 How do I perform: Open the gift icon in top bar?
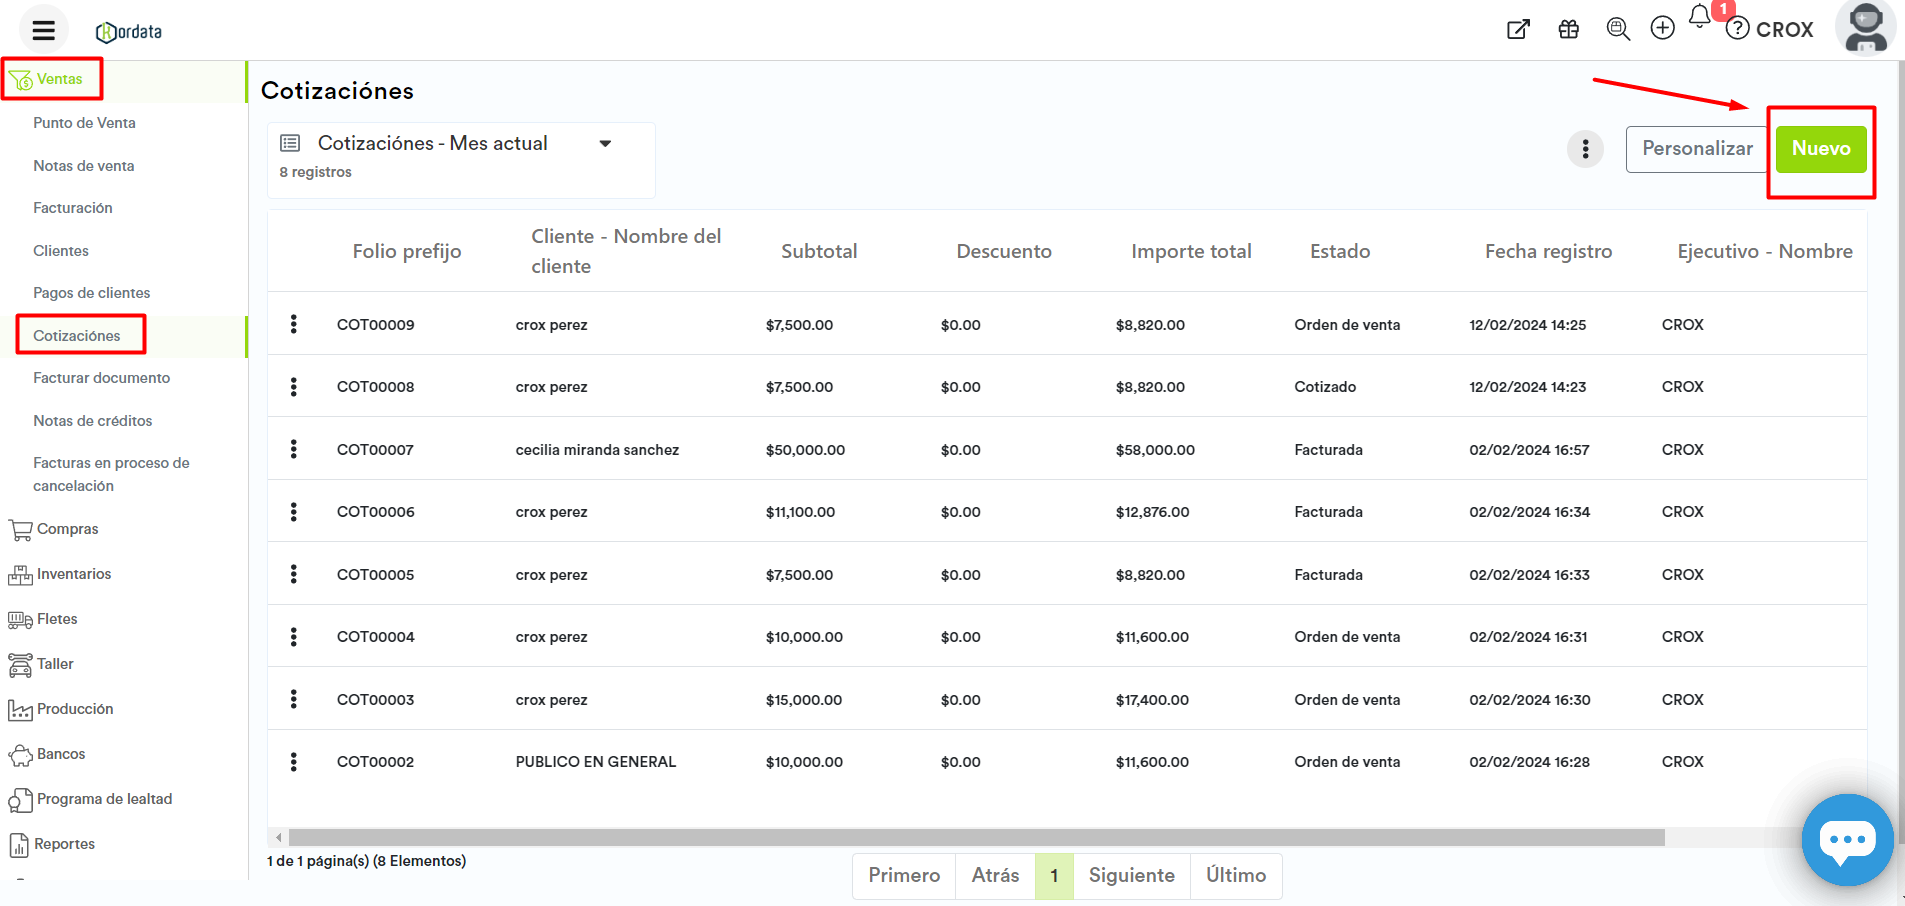pos(1568,29)
